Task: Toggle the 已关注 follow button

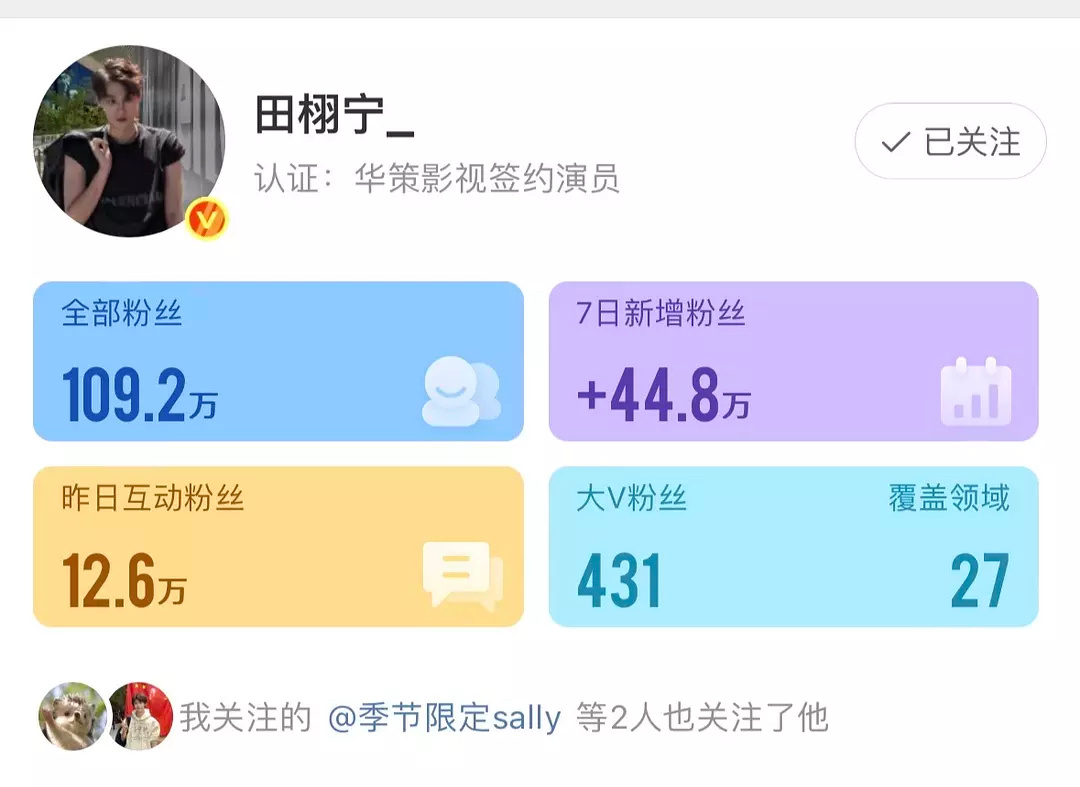Action: coord(951,141)
